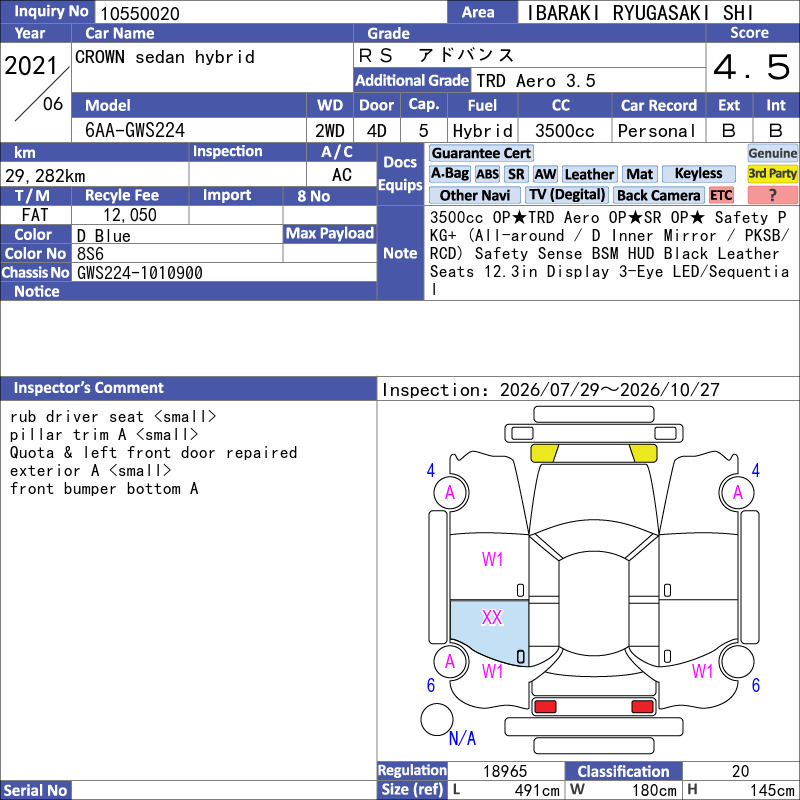Click classification value 20

(740, 771)
